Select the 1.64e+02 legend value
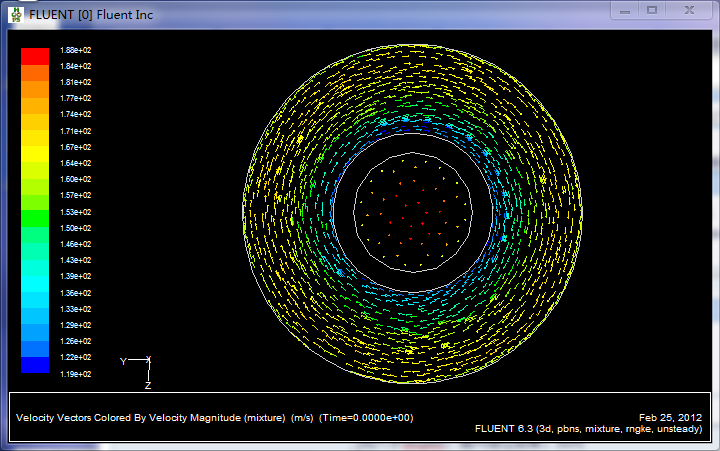 (76, 163)
